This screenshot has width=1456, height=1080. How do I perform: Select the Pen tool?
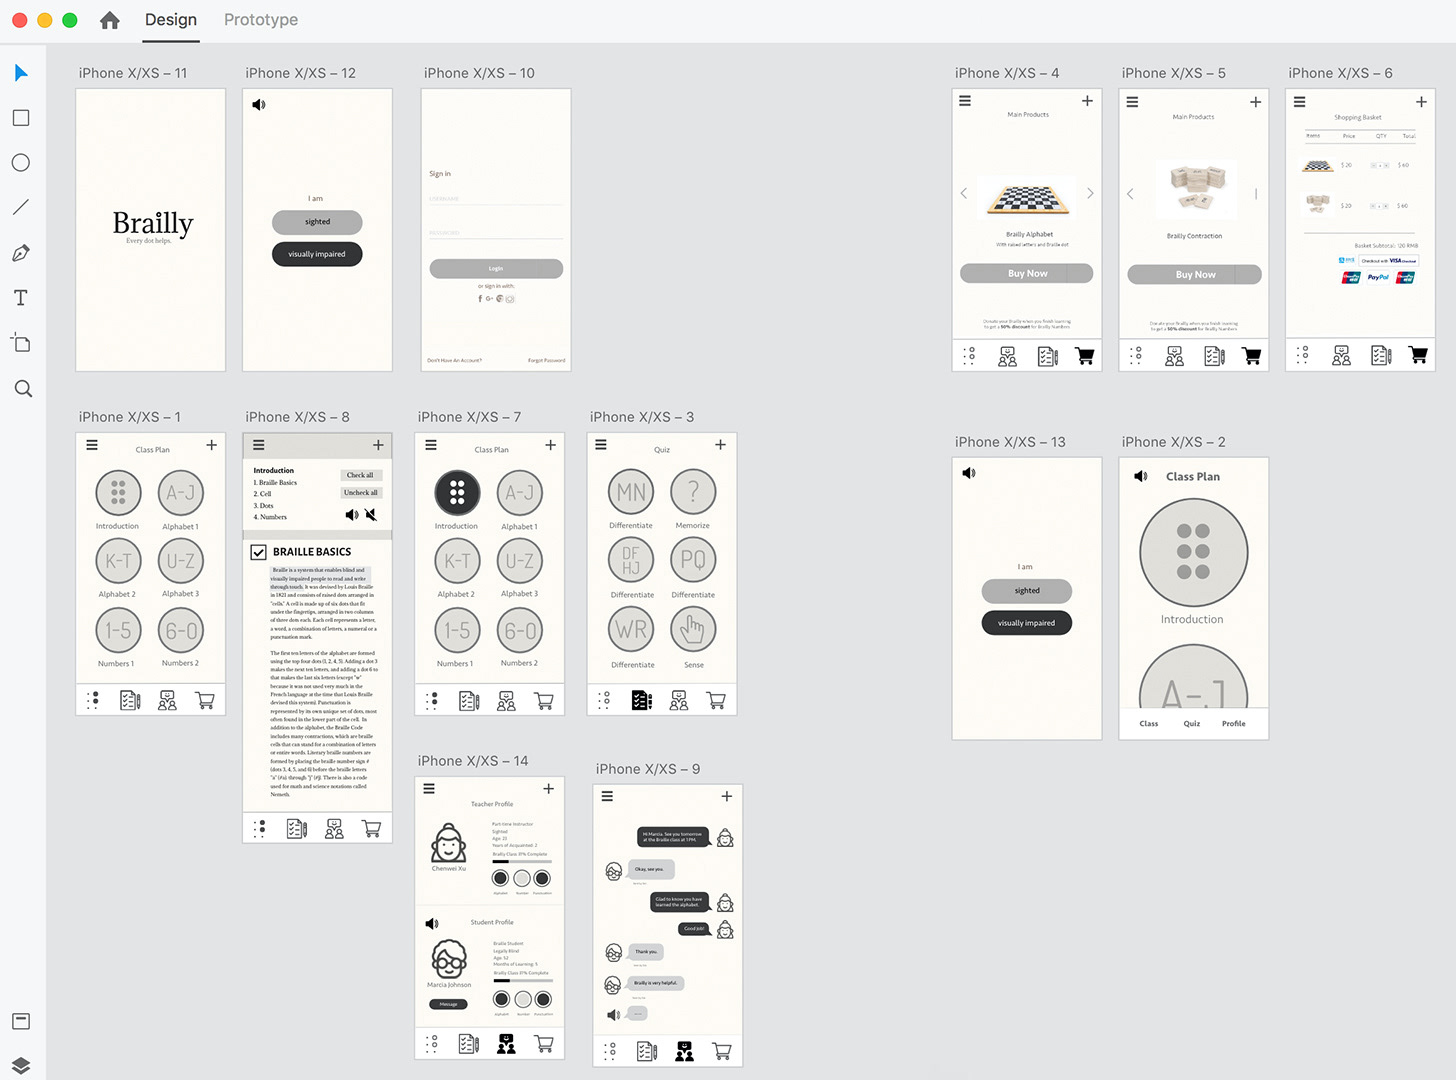click(21, 253)
